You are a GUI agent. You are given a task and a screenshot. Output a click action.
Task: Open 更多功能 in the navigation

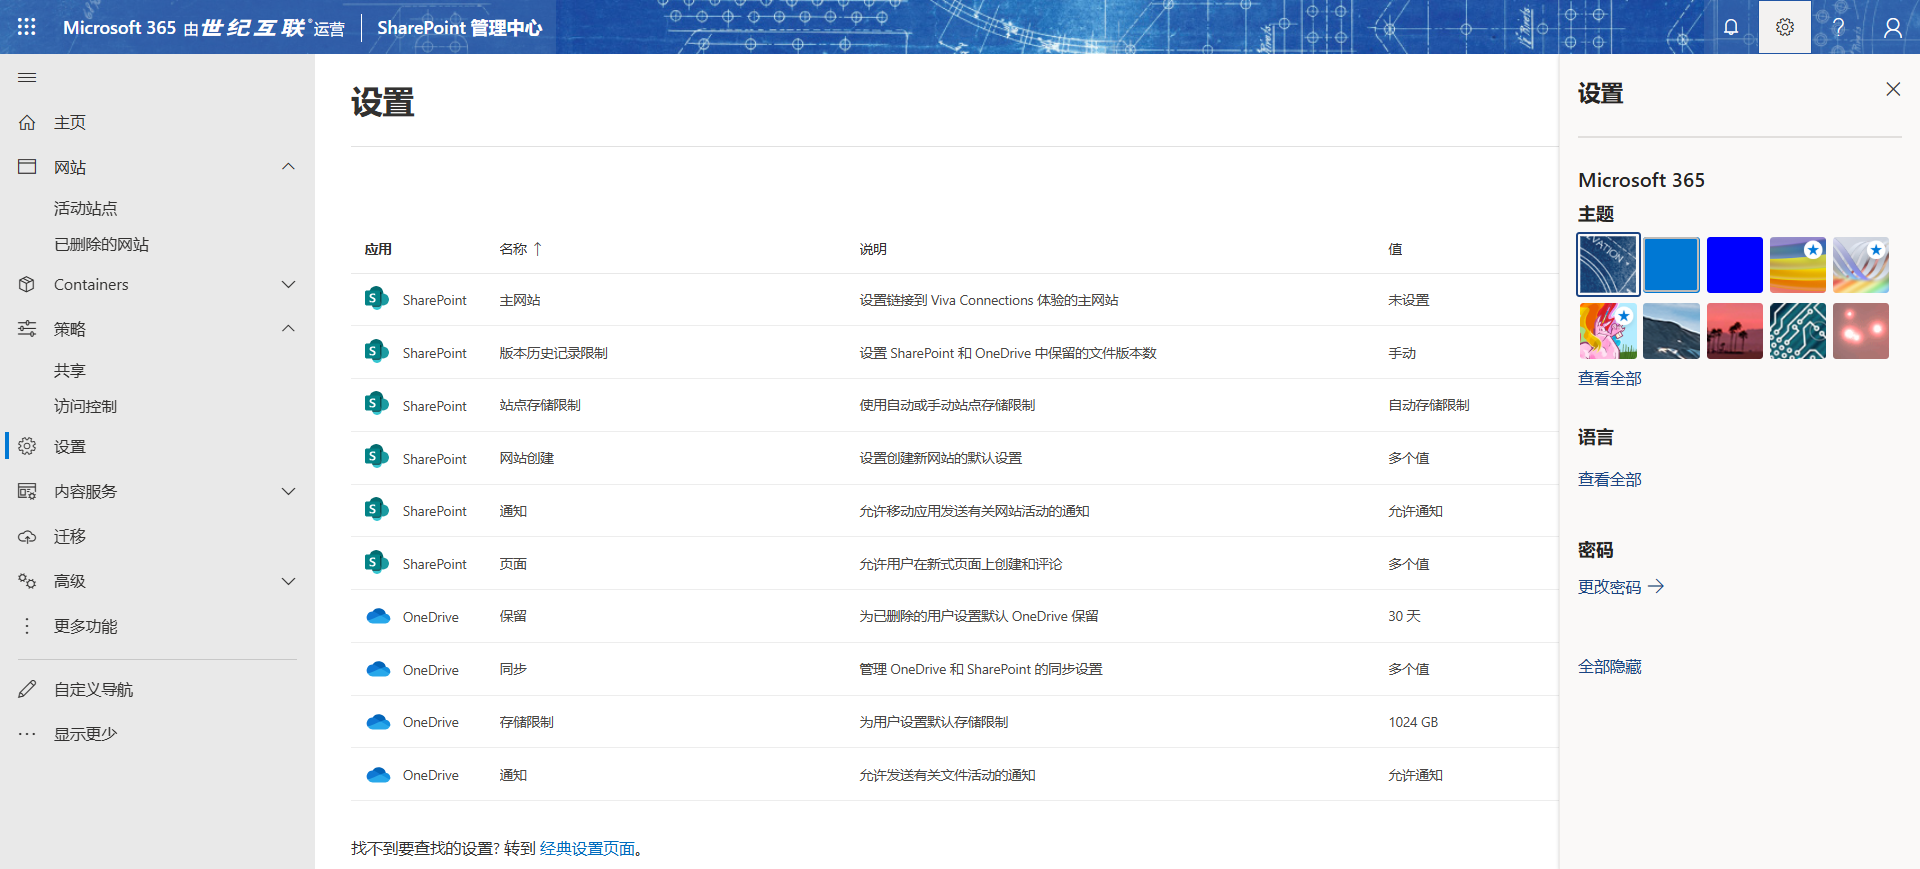pos(86,626)
